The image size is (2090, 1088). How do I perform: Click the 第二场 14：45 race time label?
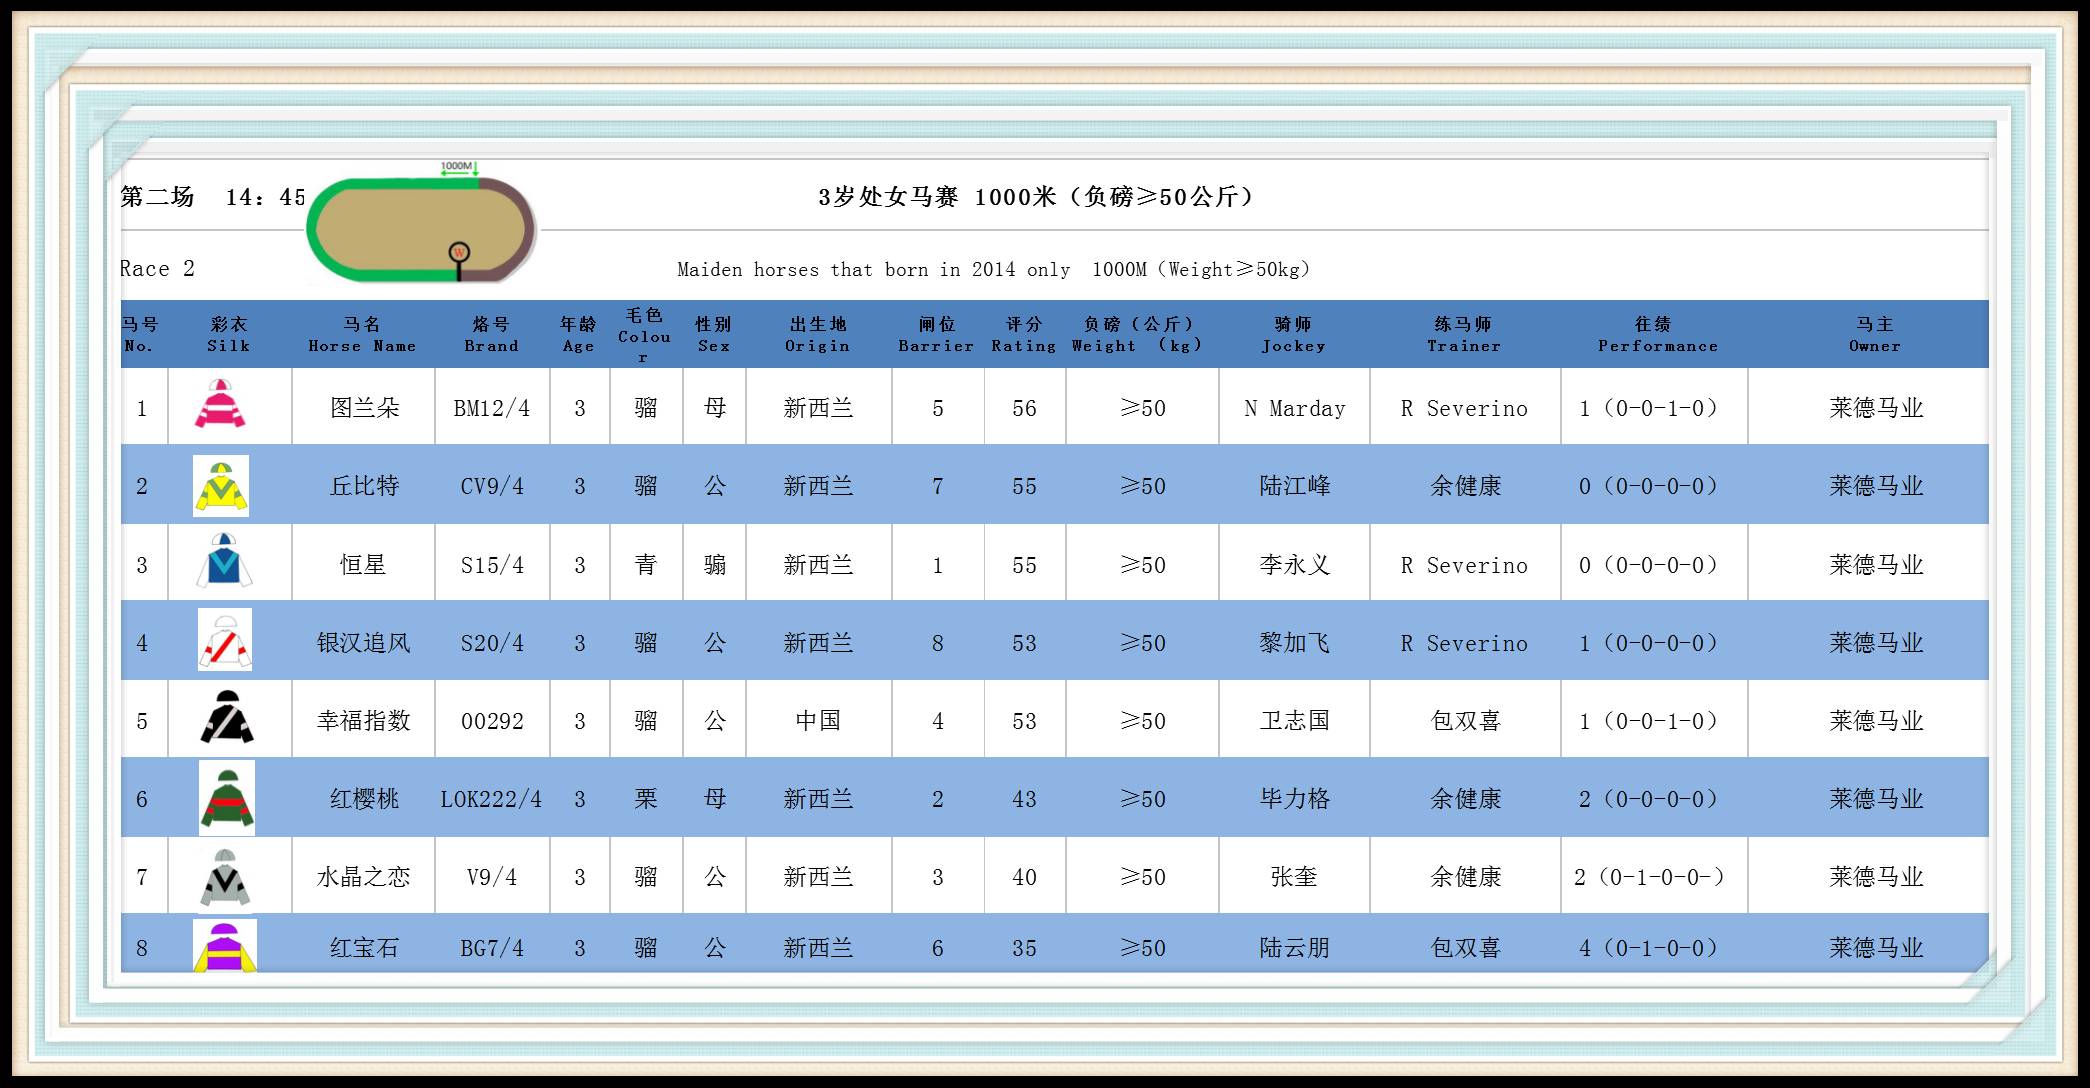click(213, 197)
